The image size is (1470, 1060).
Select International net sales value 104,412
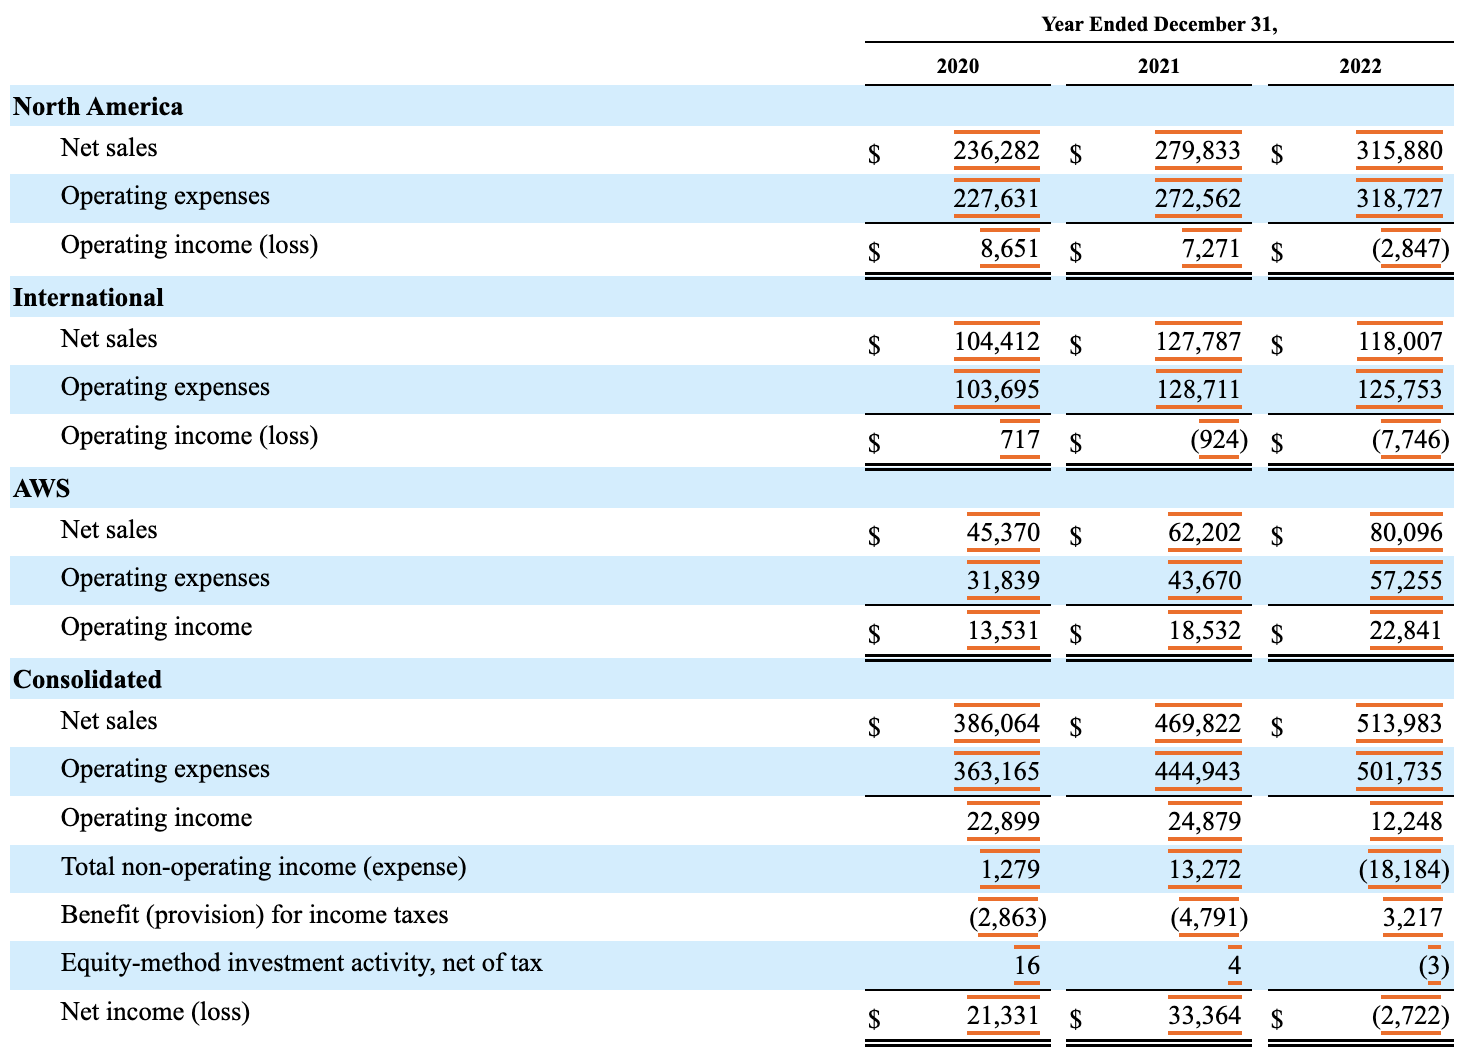tap(996, 342)
